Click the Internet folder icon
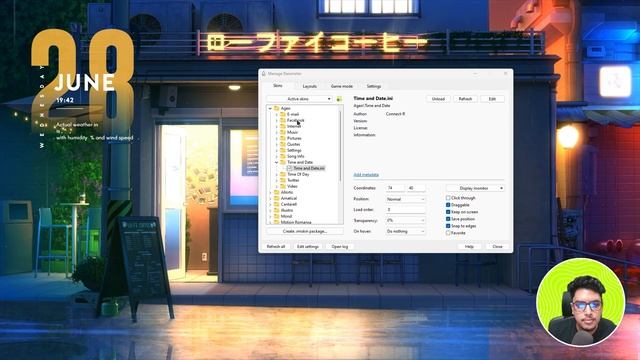 283,126
